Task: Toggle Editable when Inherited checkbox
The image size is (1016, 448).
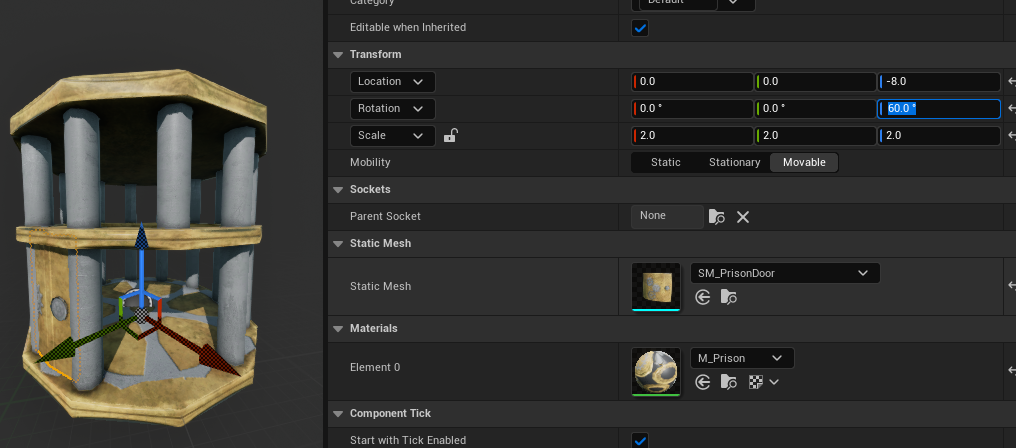Action: [x=640, y=28]
